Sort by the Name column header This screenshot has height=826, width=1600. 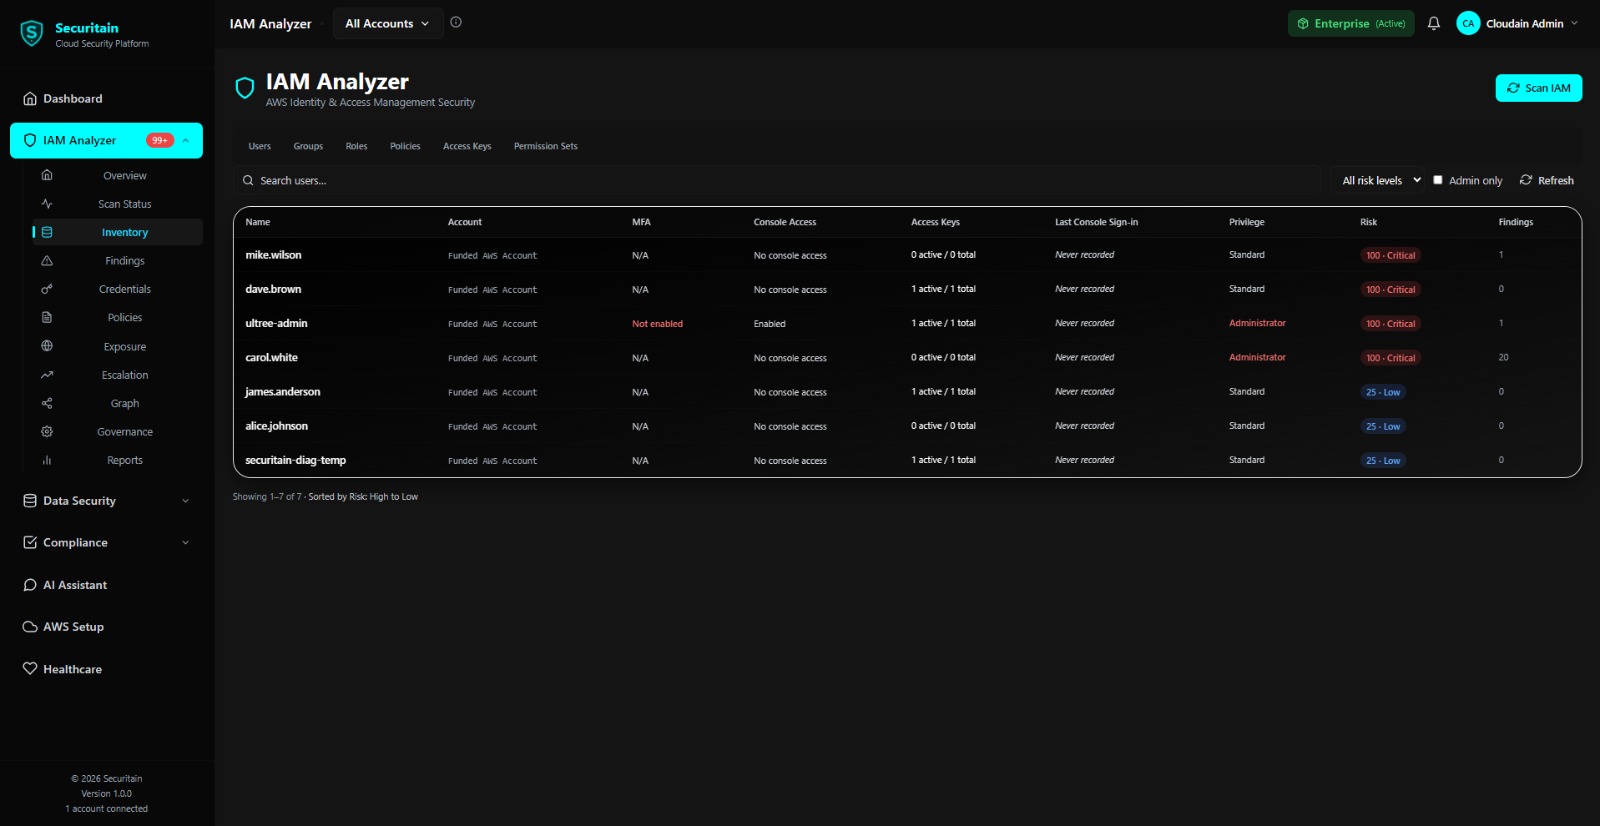(258, 222)
